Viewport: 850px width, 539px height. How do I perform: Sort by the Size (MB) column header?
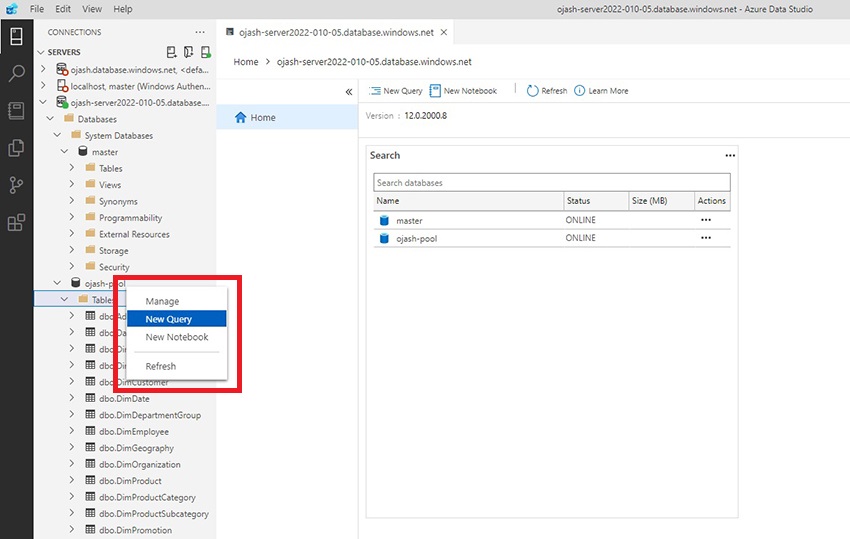(662, 201)
